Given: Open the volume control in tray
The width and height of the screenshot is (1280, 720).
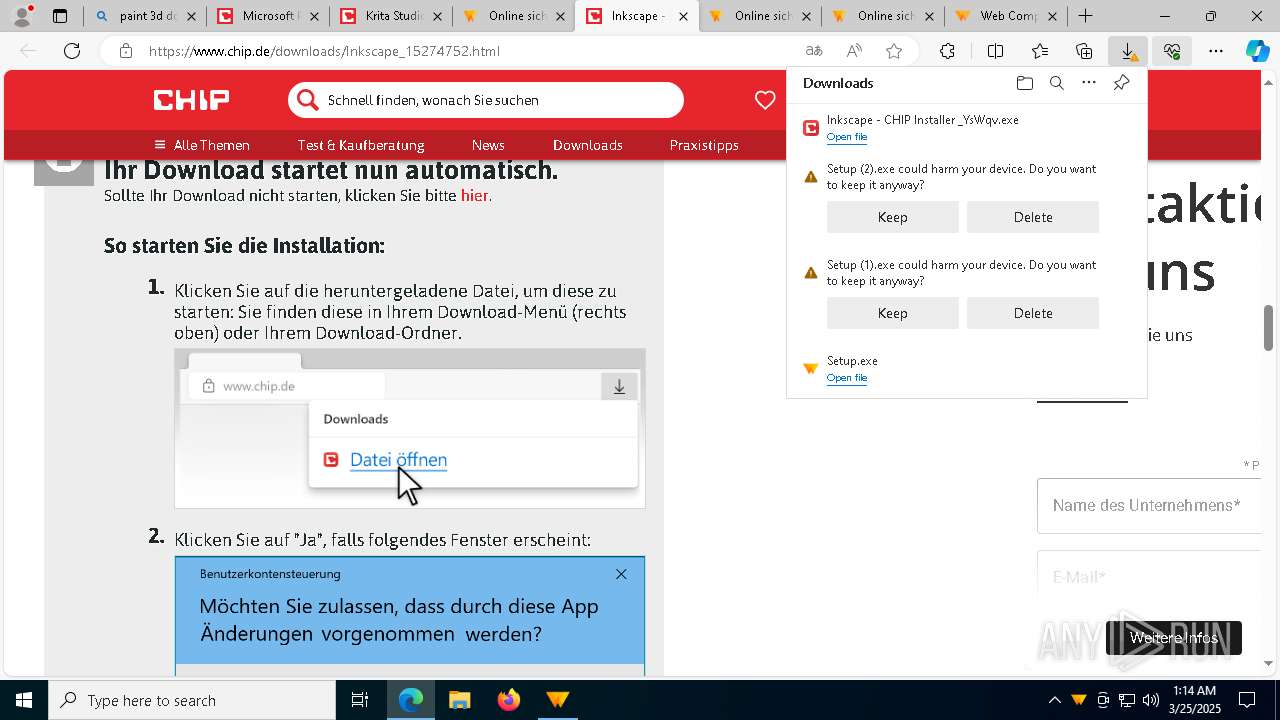Looking at the screenshot, I should (x=1151, y=700).
